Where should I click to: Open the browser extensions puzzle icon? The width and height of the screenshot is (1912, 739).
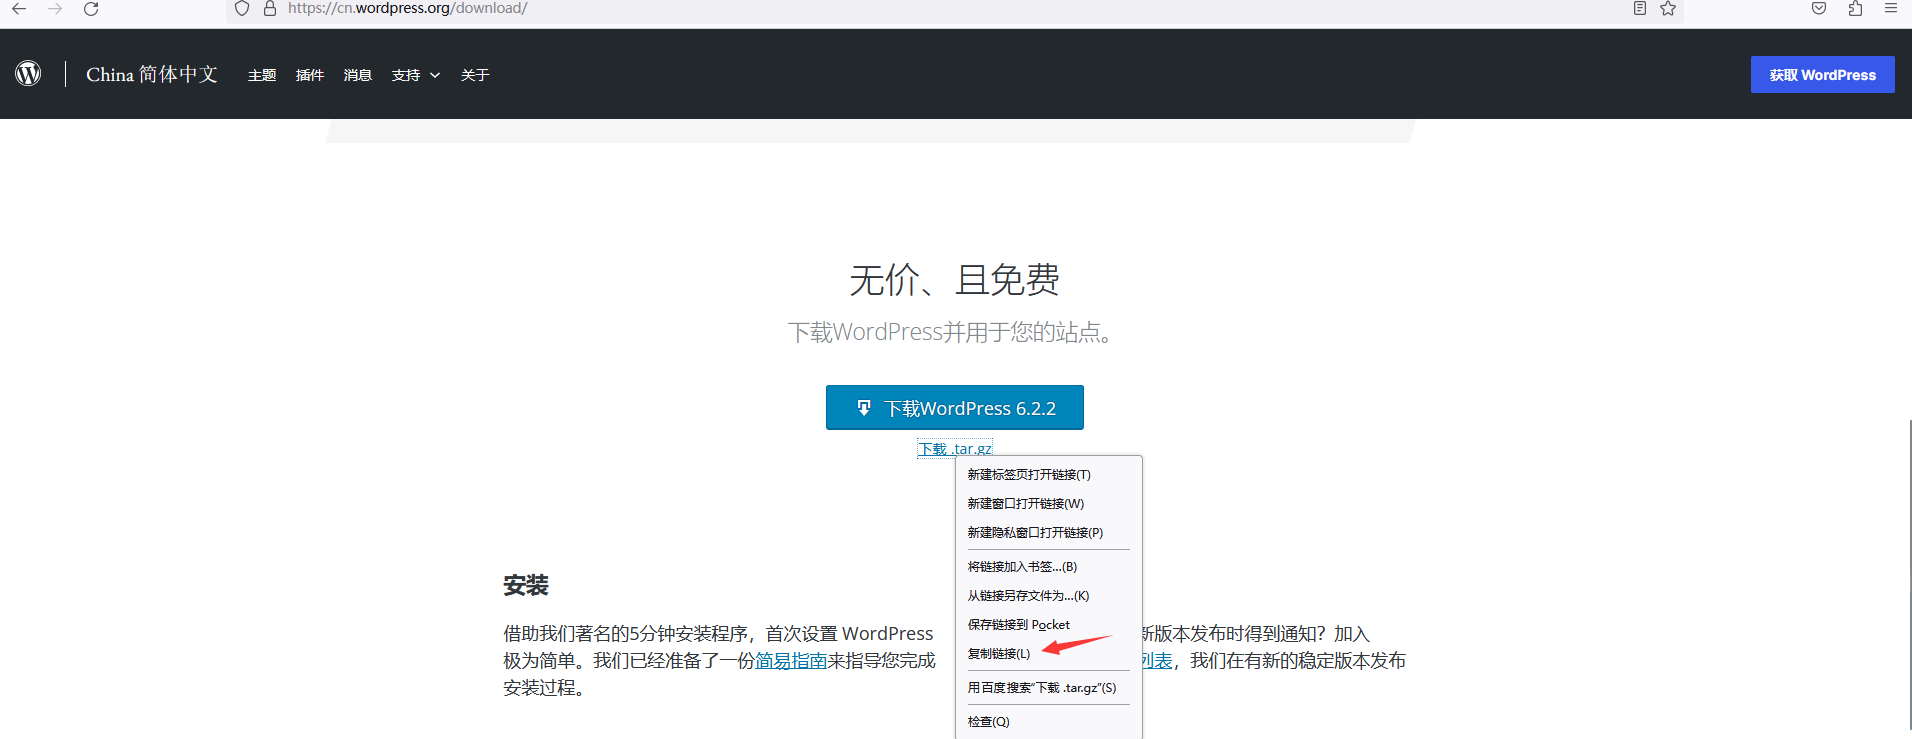1855,9
